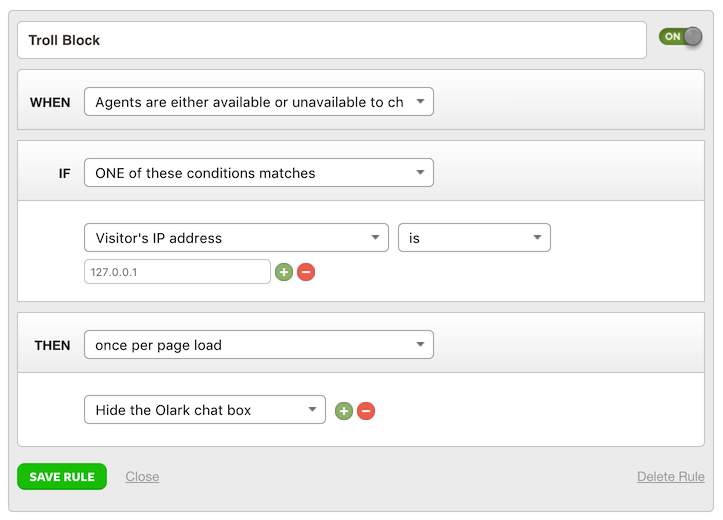Click the gray knob of the rule switch
The height and width of the screenshot is (520, 723).
pyautogui.click(x=693, y=37)
